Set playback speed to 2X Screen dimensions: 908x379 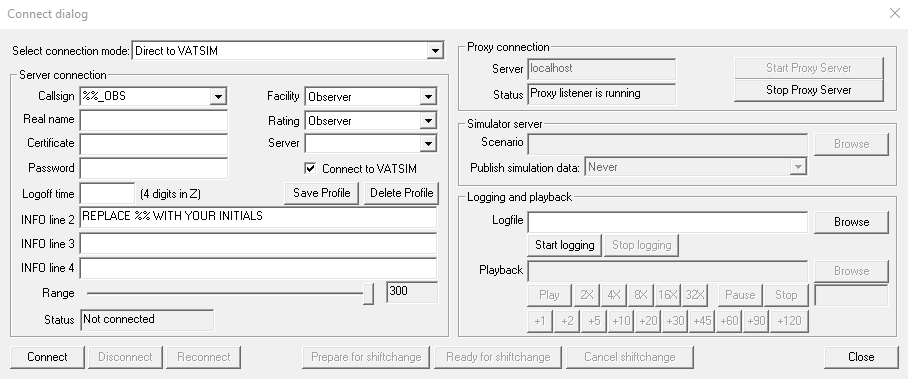[587, 295]
